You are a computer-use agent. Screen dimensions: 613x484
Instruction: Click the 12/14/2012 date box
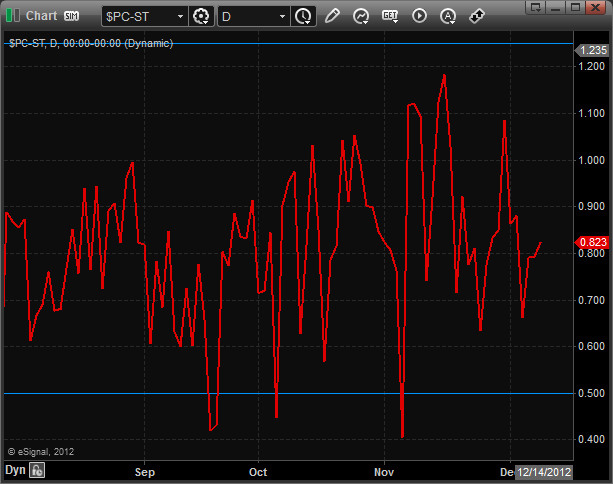click(x=544, y=472)
